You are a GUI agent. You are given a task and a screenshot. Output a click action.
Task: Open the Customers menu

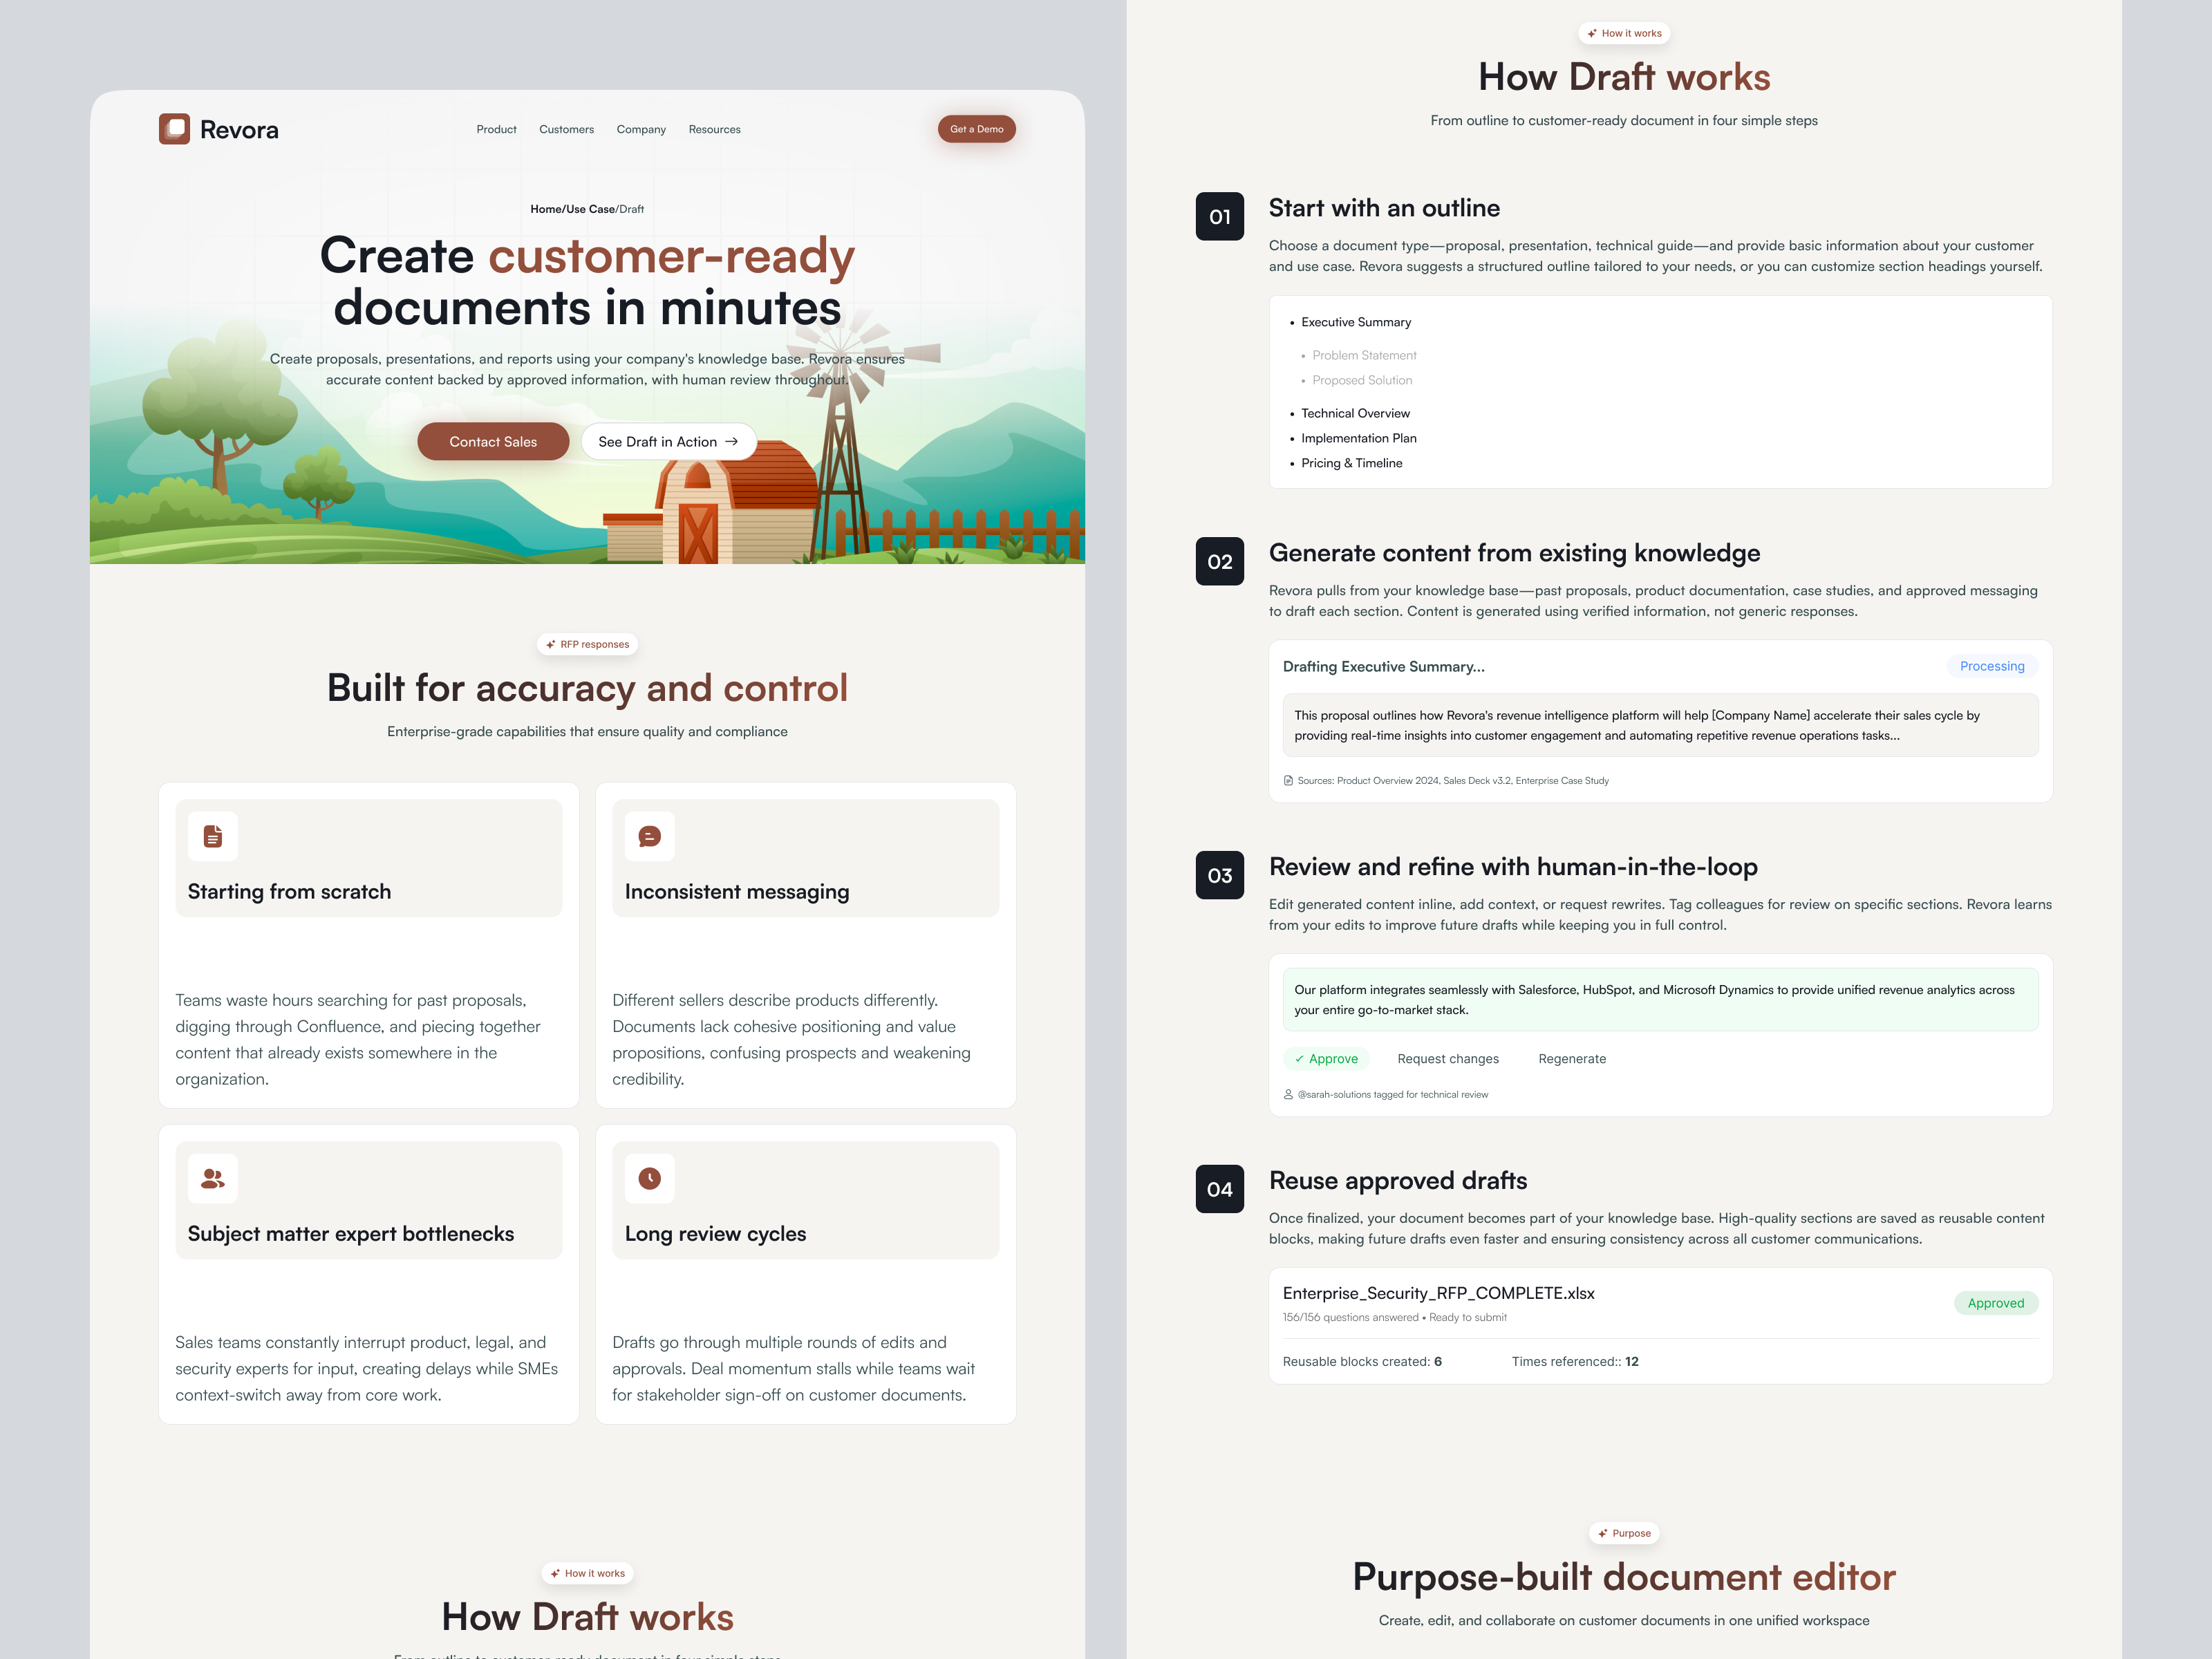(566, 129)
